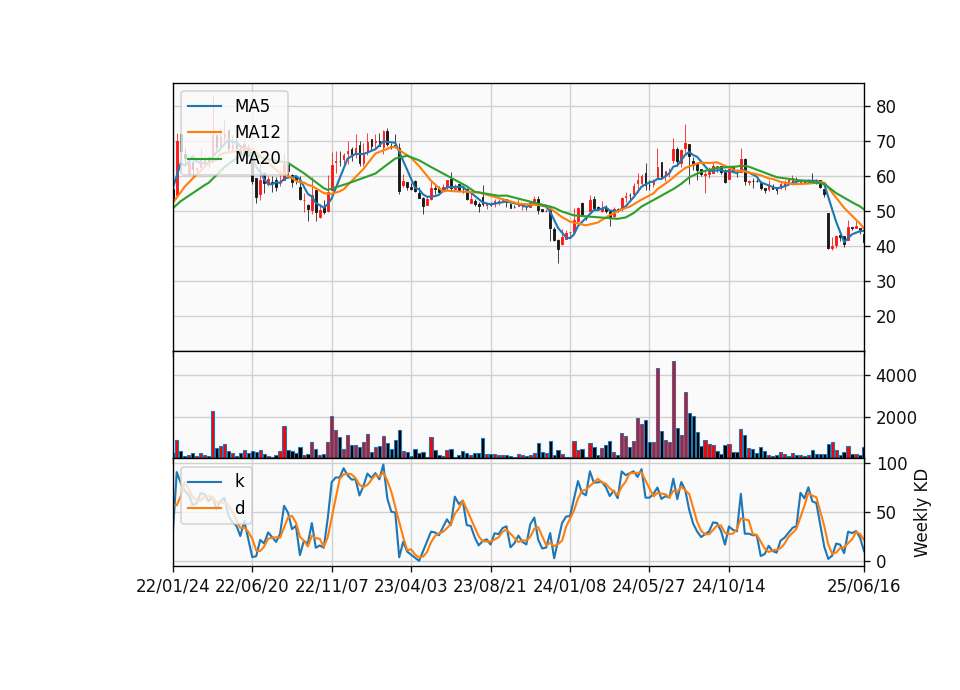Click the price axis value 60
The width and height of the screenshot is (960, 690).
coord(885,176)
